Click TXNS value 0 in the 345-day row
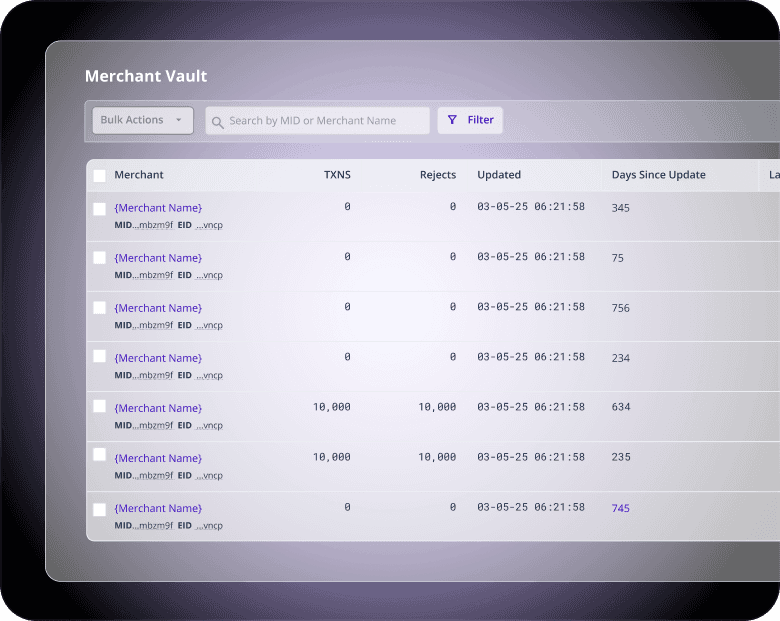The height and width of the screenshot is (621, 780). pyautogui.click(x=347, y=207)
